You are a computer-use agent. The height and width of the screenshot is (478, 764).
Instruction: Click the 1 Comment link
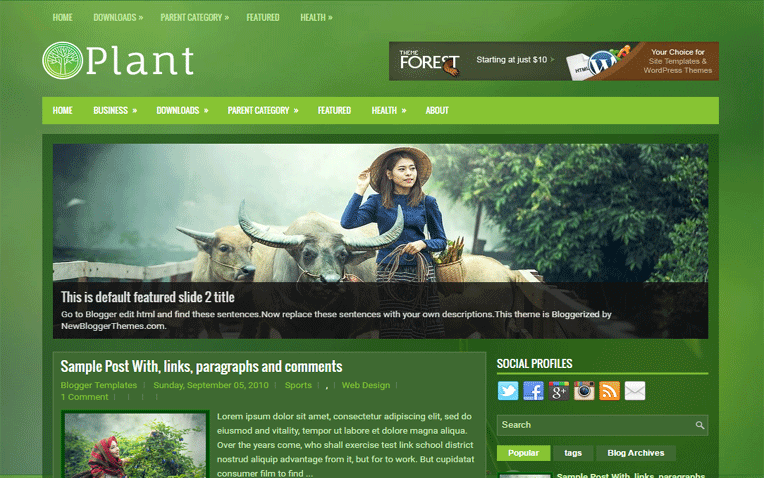click(84, 397)
